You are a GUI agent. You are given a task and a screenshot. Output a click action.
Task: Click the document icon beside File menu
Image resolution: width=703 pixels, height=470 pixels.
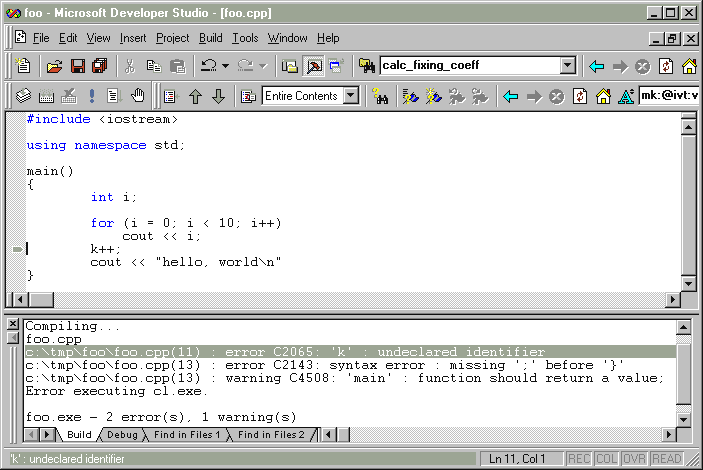coord(21,37)
